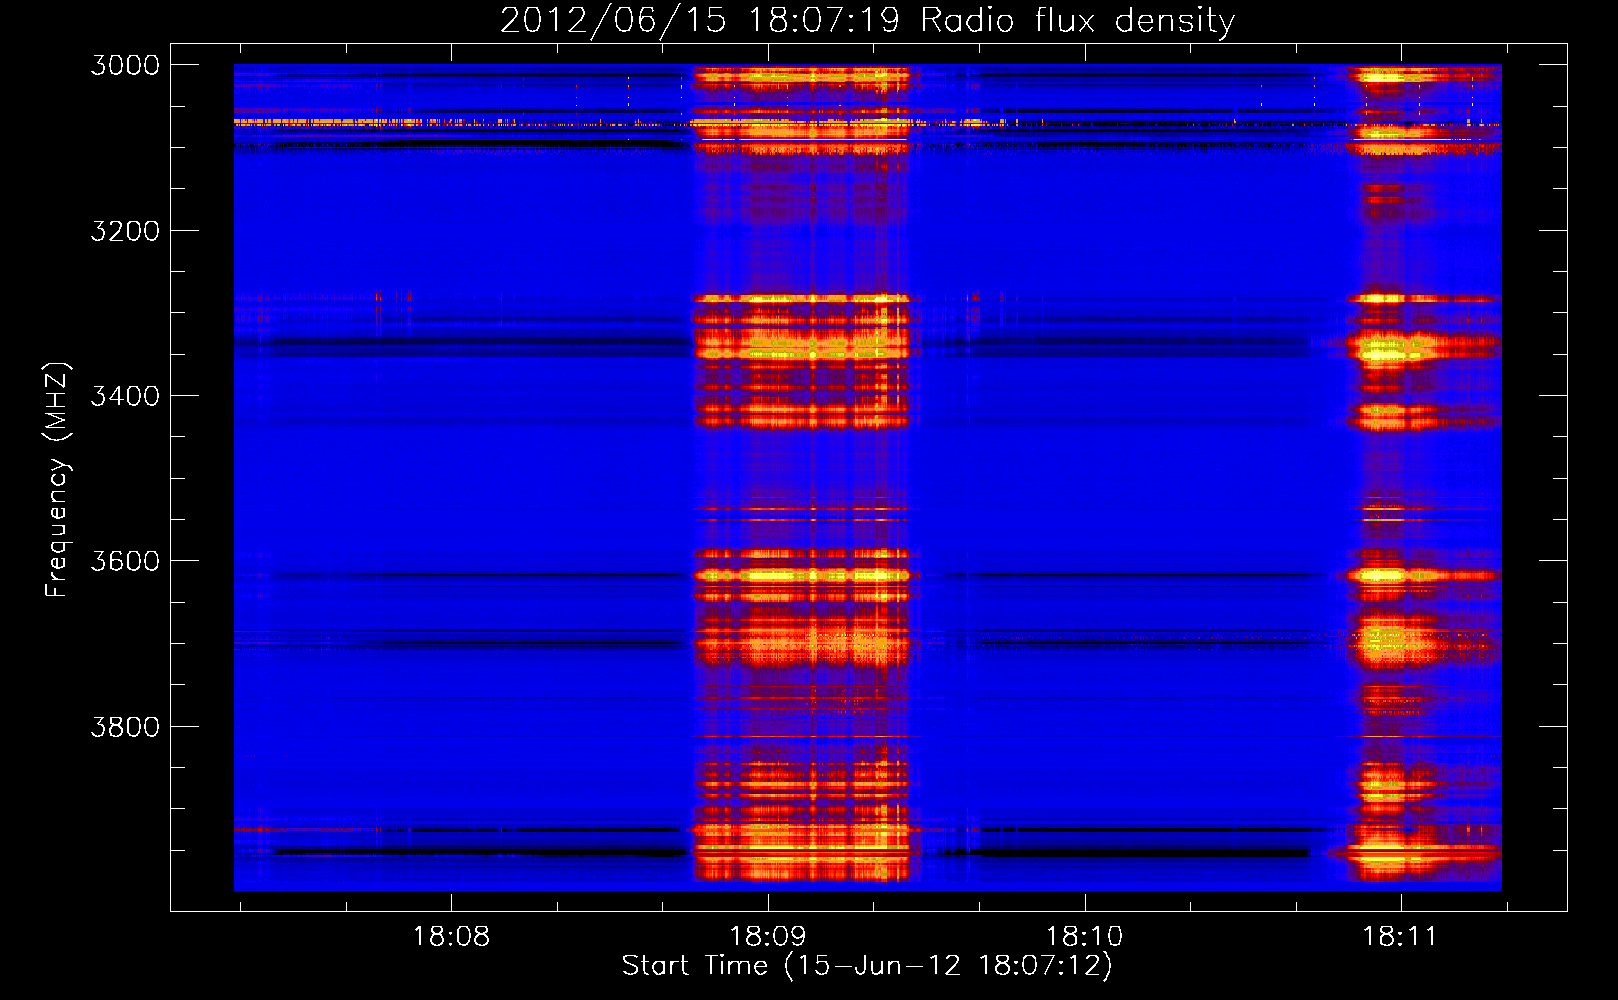Click the 'Frequency (MHZ)' axis label
Screen dimensions: 1618x1000
(x=57, y=480)
